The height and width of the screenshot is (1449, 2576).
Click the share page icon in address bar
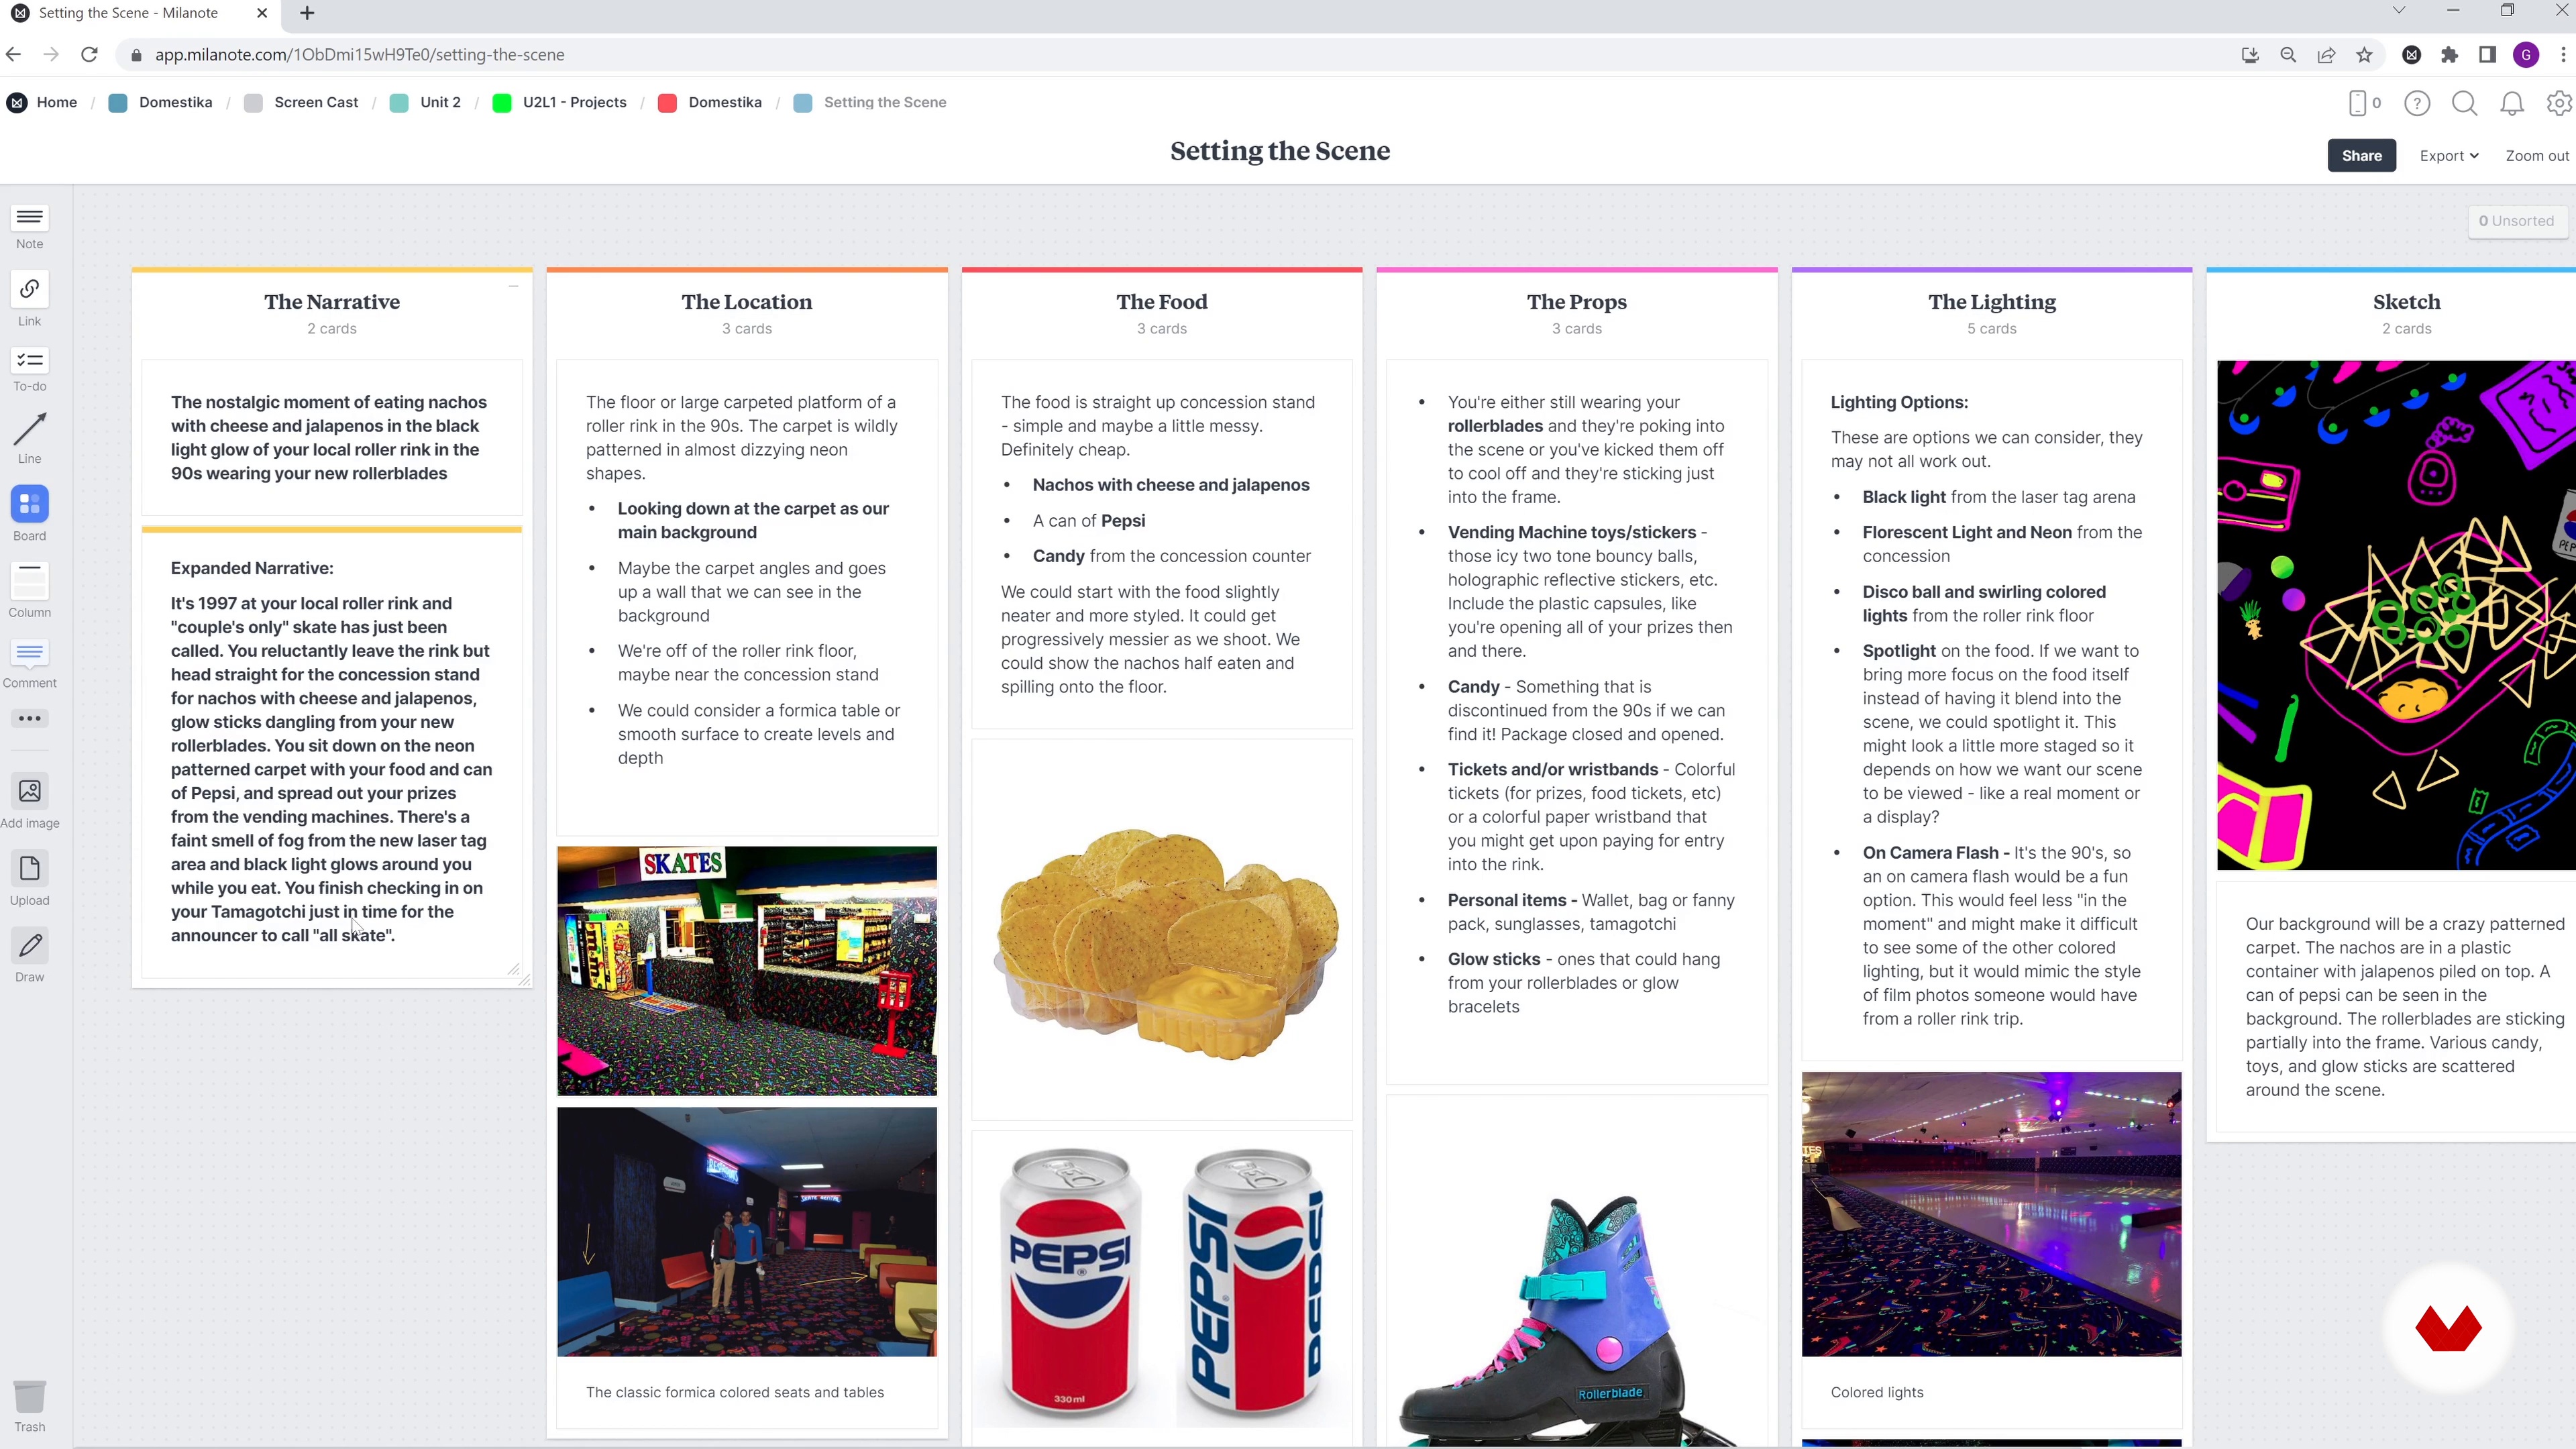pyautogui.click(x=2326, y=55)
